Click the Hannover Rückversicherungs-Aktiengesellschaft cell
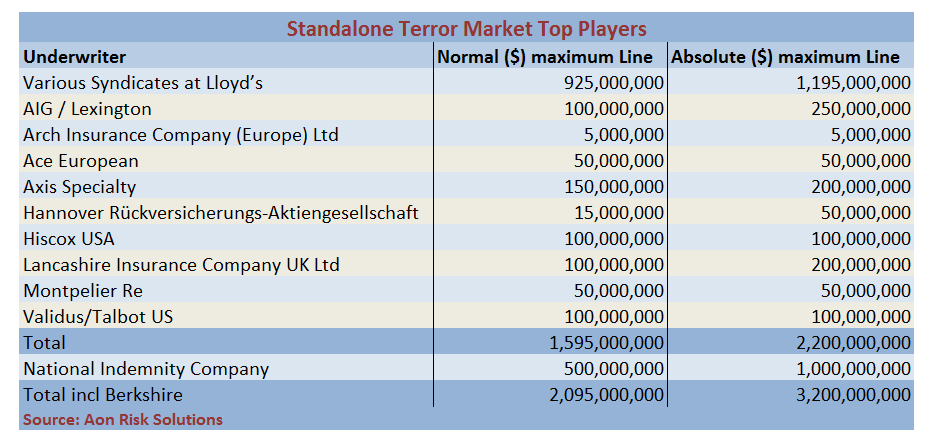 click(x=220, y=212)
